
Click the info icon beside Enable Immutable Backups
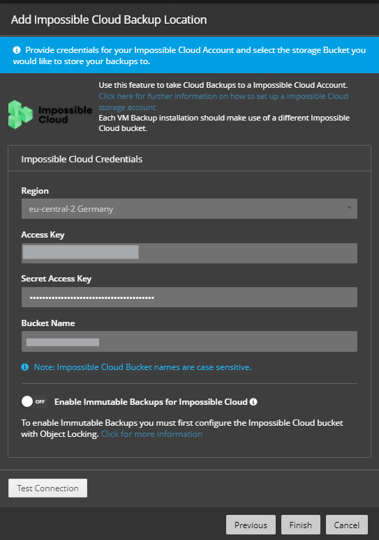[253, 402]
